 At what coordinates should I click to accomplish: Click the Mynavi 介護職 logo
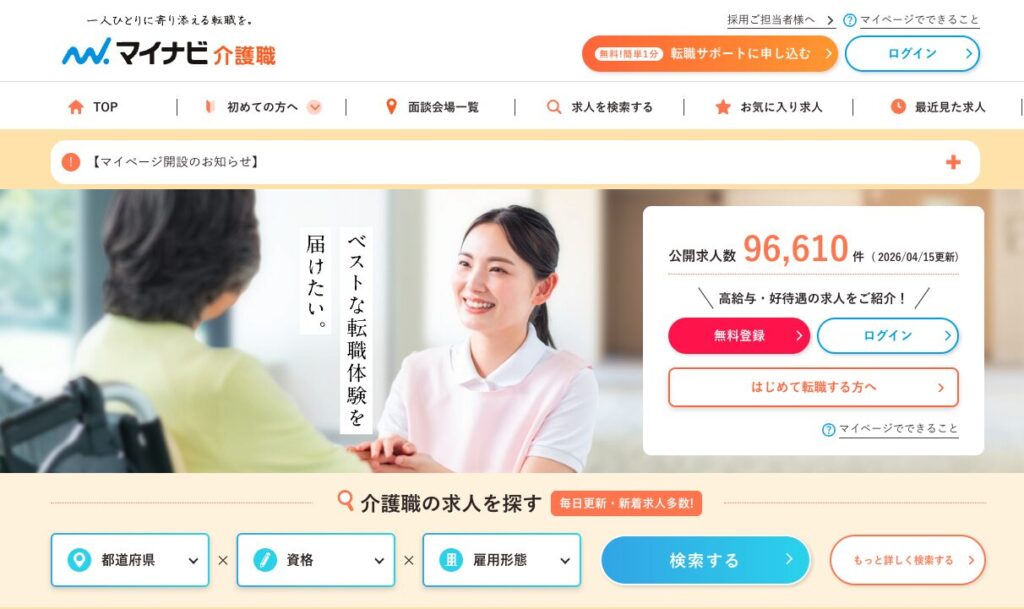point(169,52)
